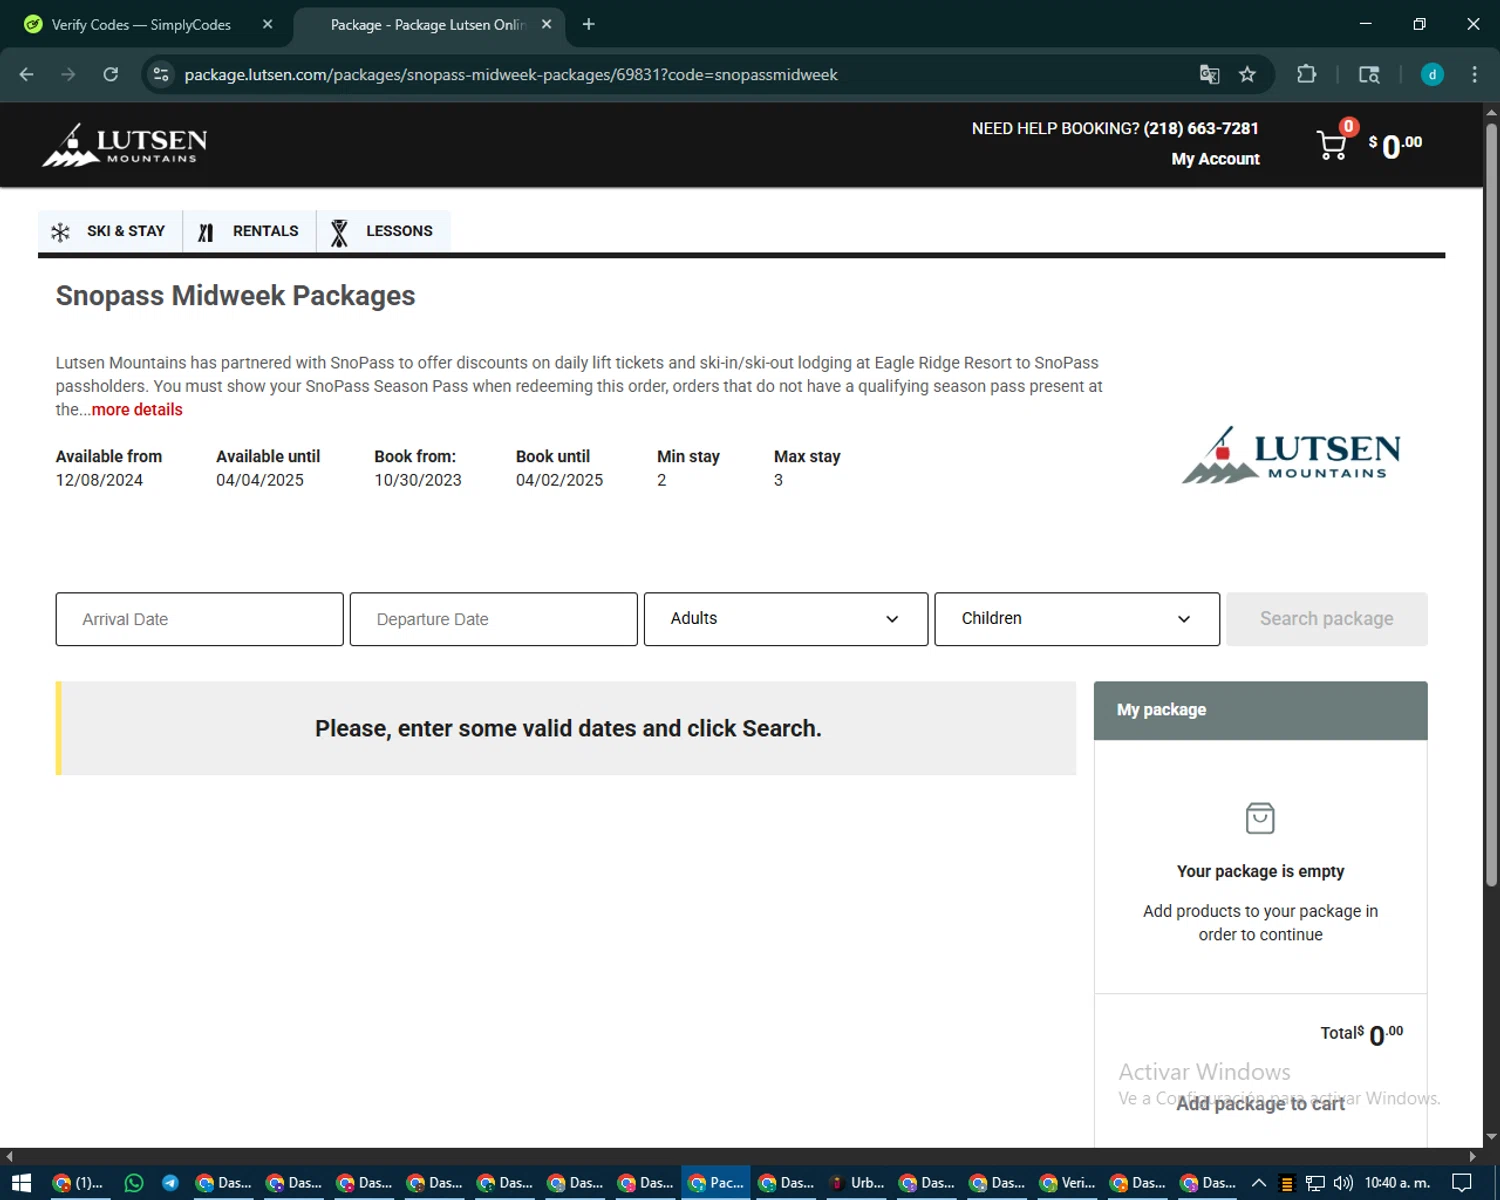
Task: Click the Available until date 04/04/2025
Action: [x=260, y=480]
